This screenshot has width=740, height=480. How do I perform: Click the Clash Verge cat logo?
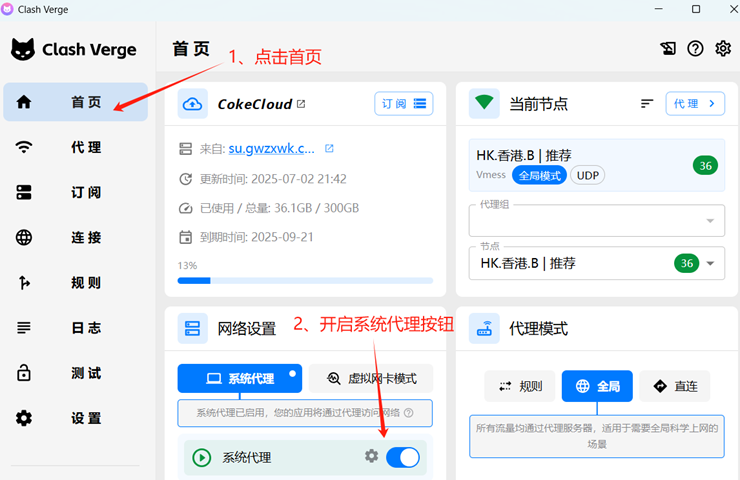(x=23, y=49)
